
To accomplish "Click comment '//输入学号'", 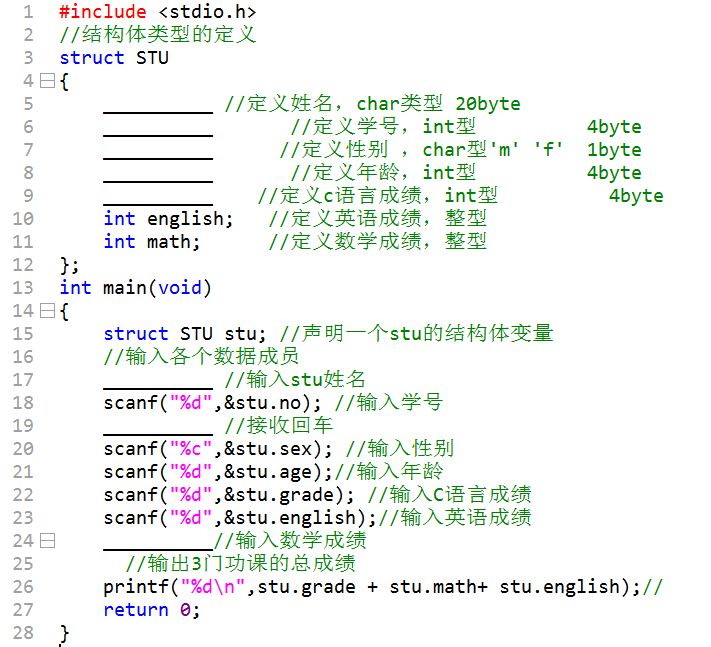I will 389,403.
